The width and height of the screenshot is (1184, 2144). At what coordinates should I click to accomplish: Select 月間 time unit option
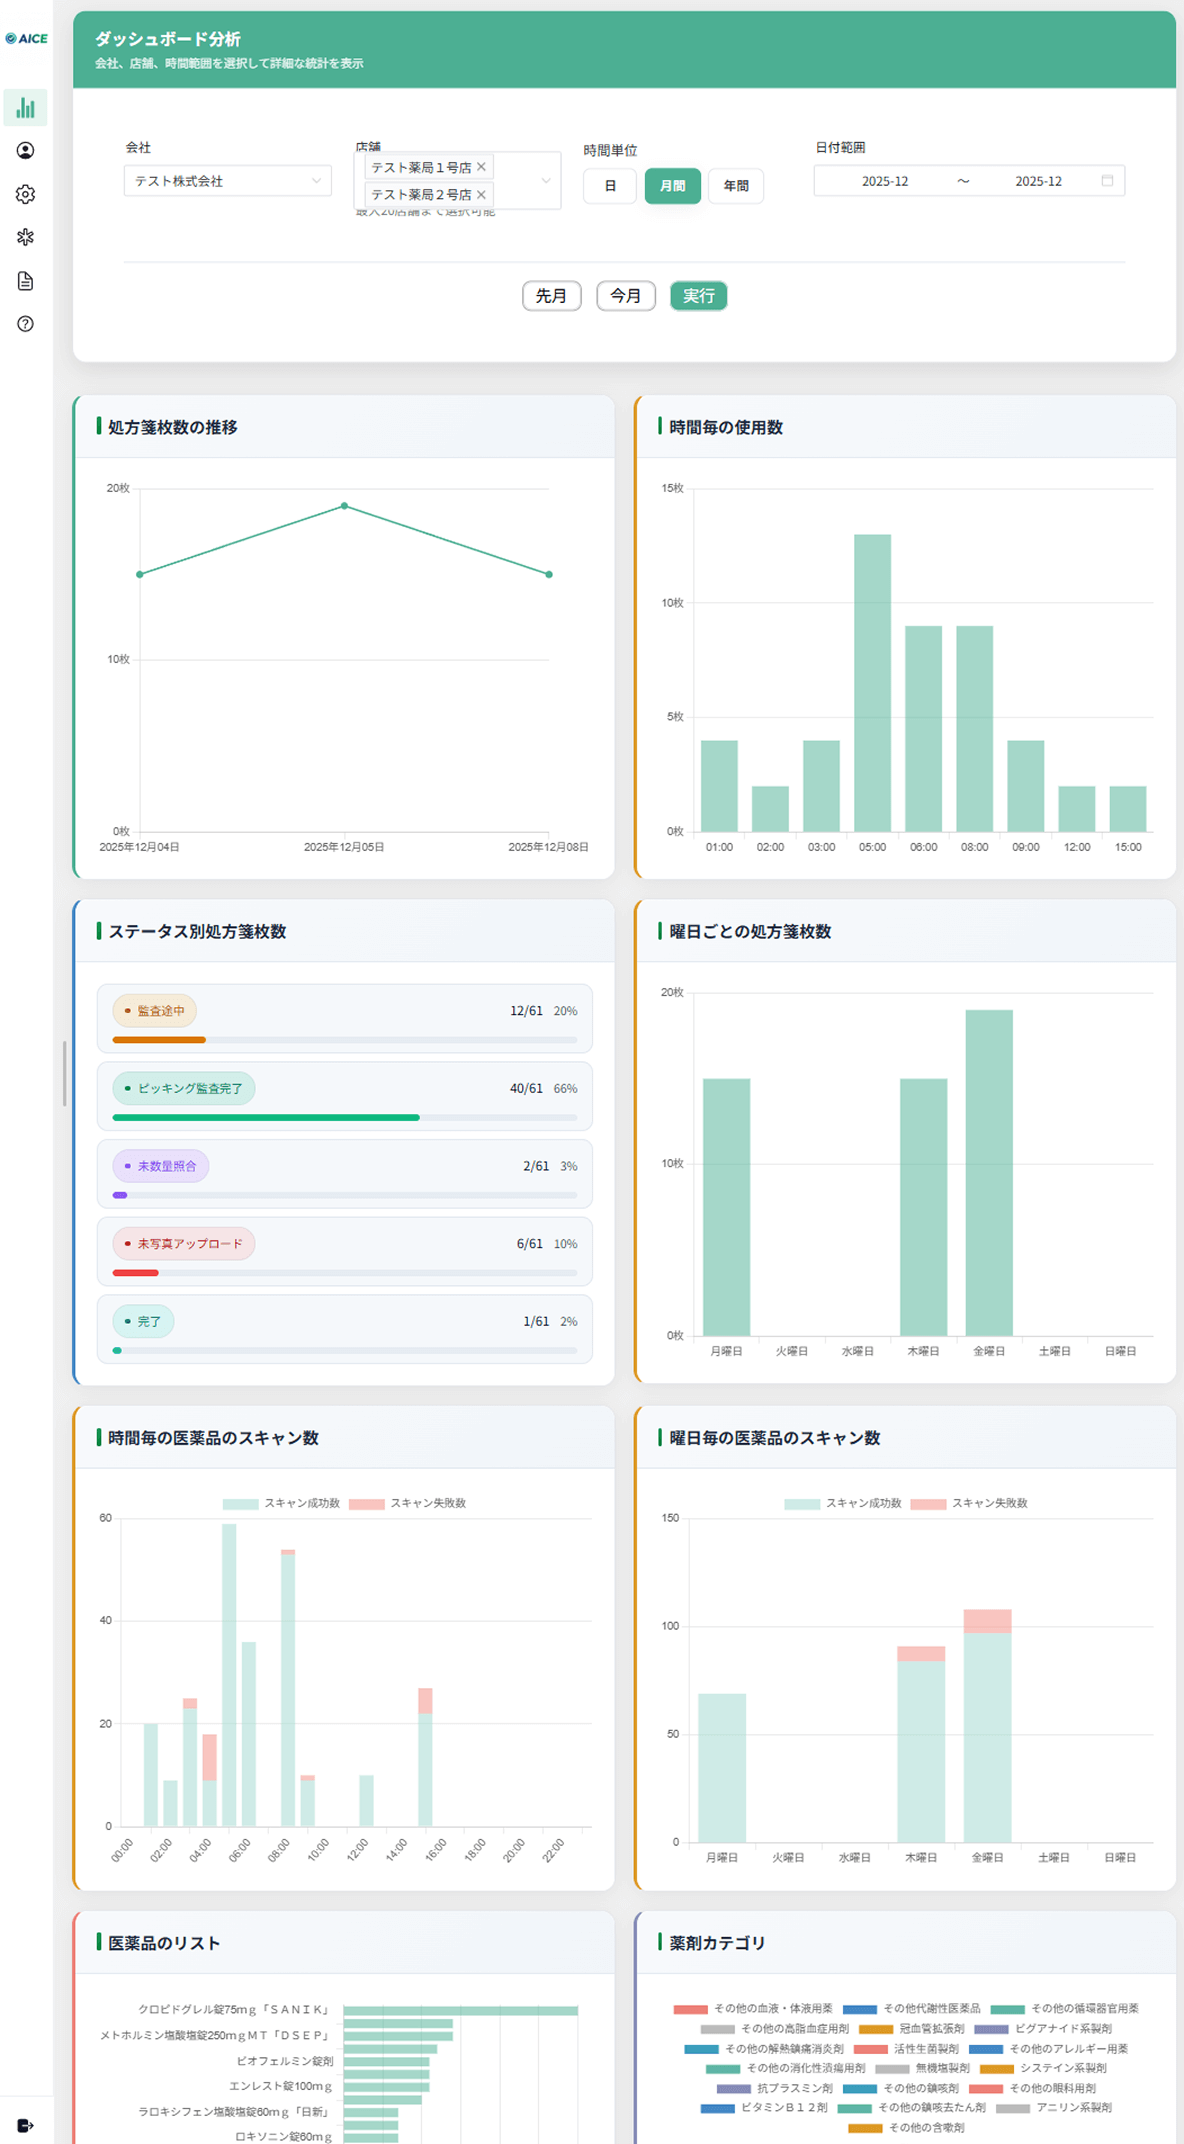672,186
